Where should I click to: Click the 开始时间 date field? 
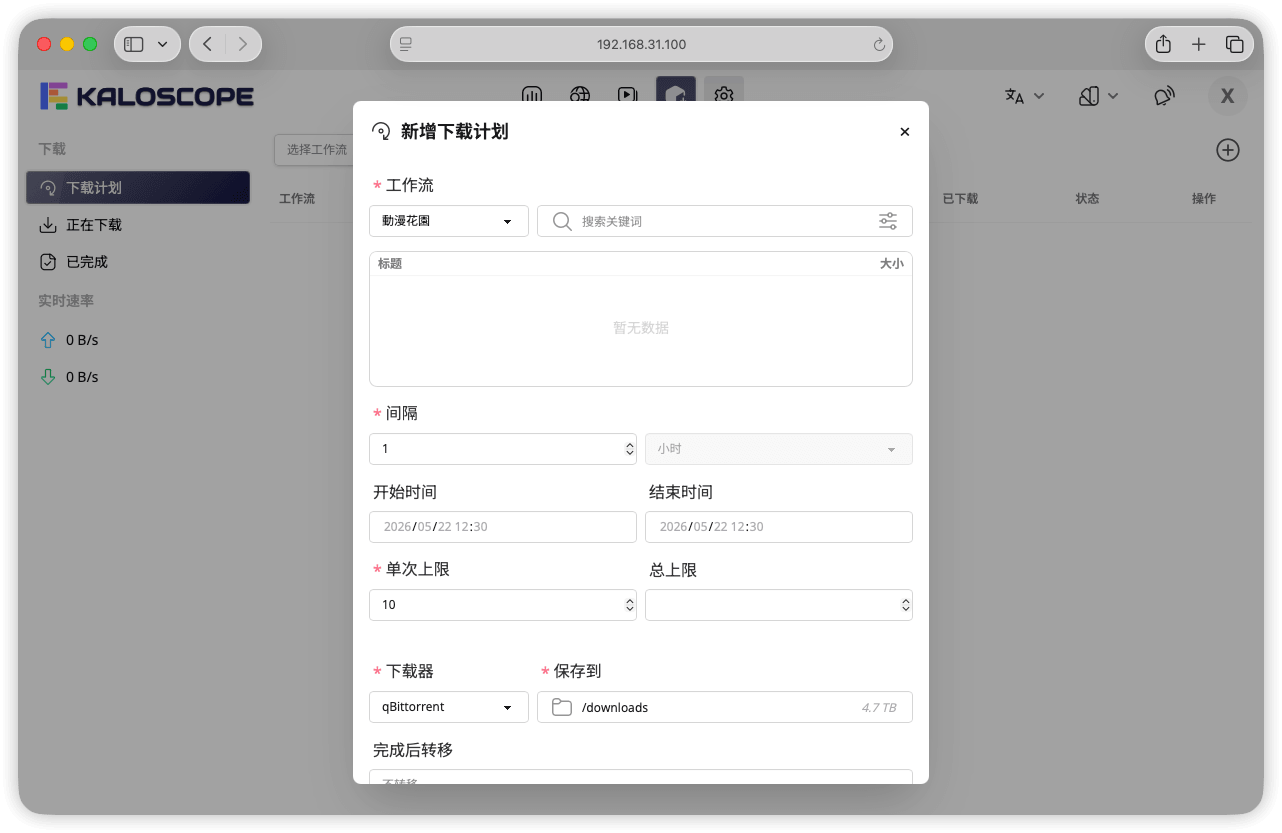pyautogui.click(x=503, y=527)
